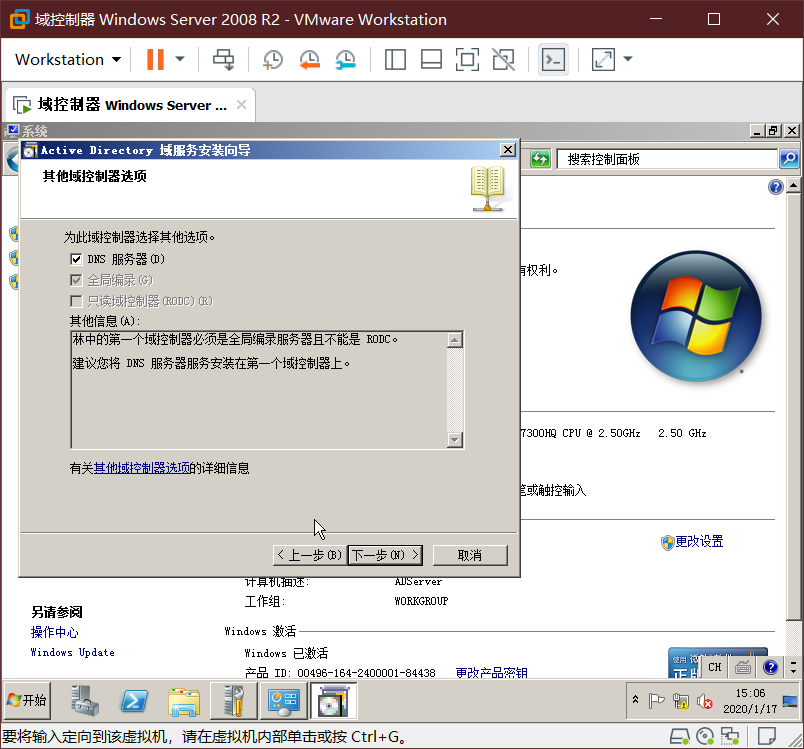Open the 更改产品密钥 link

click(491, 673)
